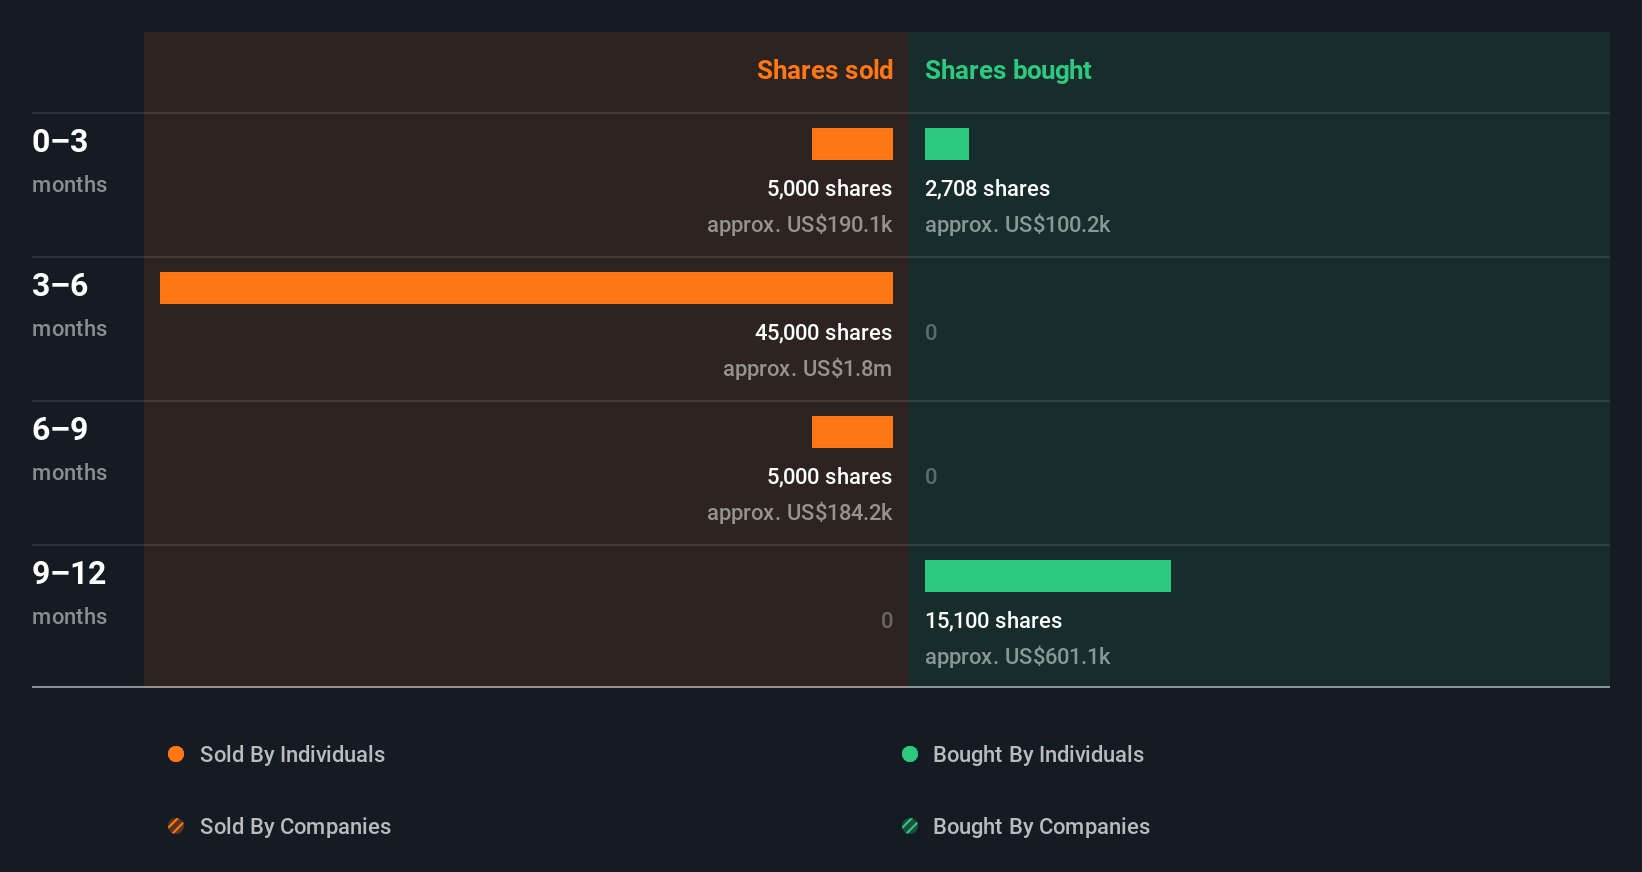1642x872 pixels.
Task: Click the approx. US$100.2k amount
Action: pos(1017,224)
